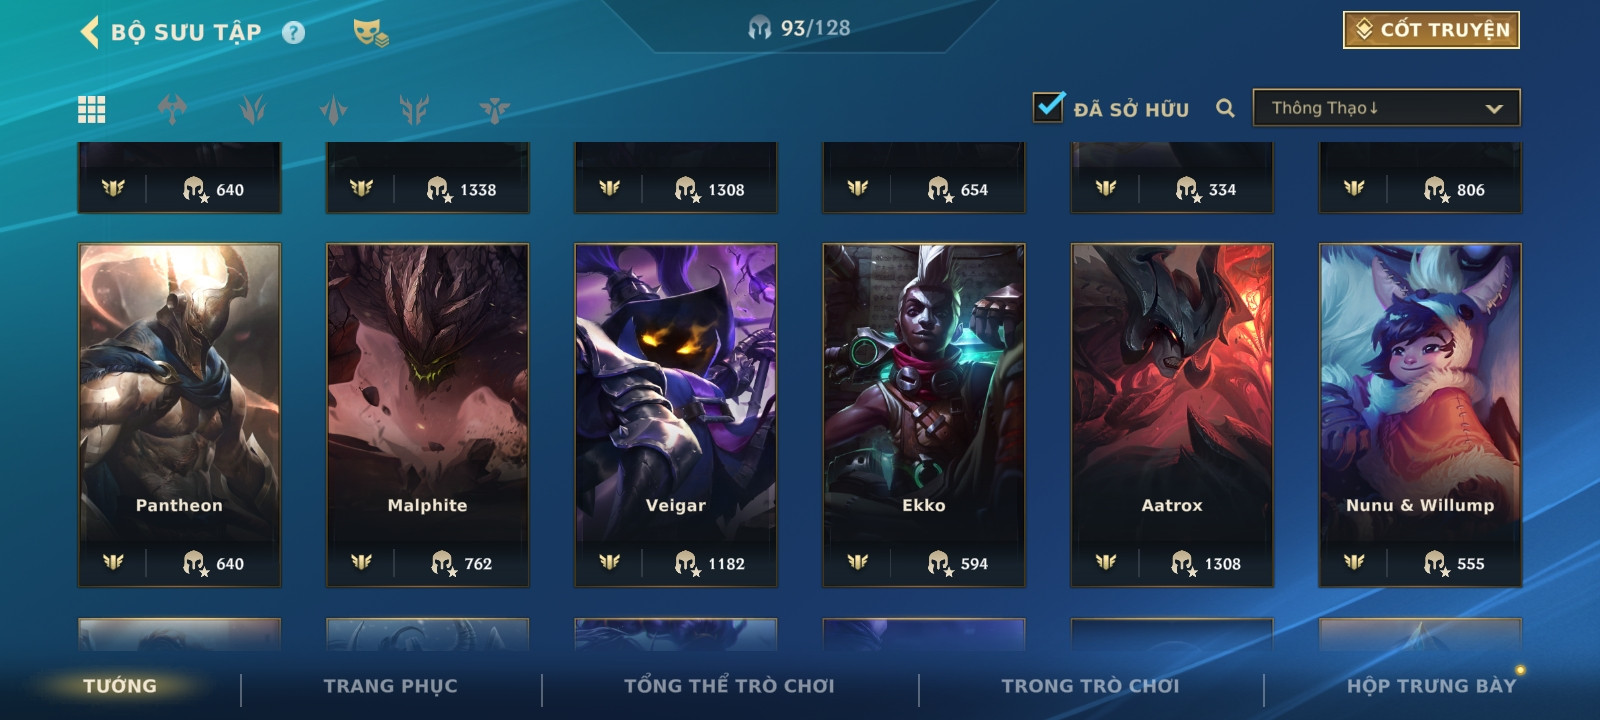Click the search magnifier icon
This screenshot has height=720, width=1600.
1225,108
